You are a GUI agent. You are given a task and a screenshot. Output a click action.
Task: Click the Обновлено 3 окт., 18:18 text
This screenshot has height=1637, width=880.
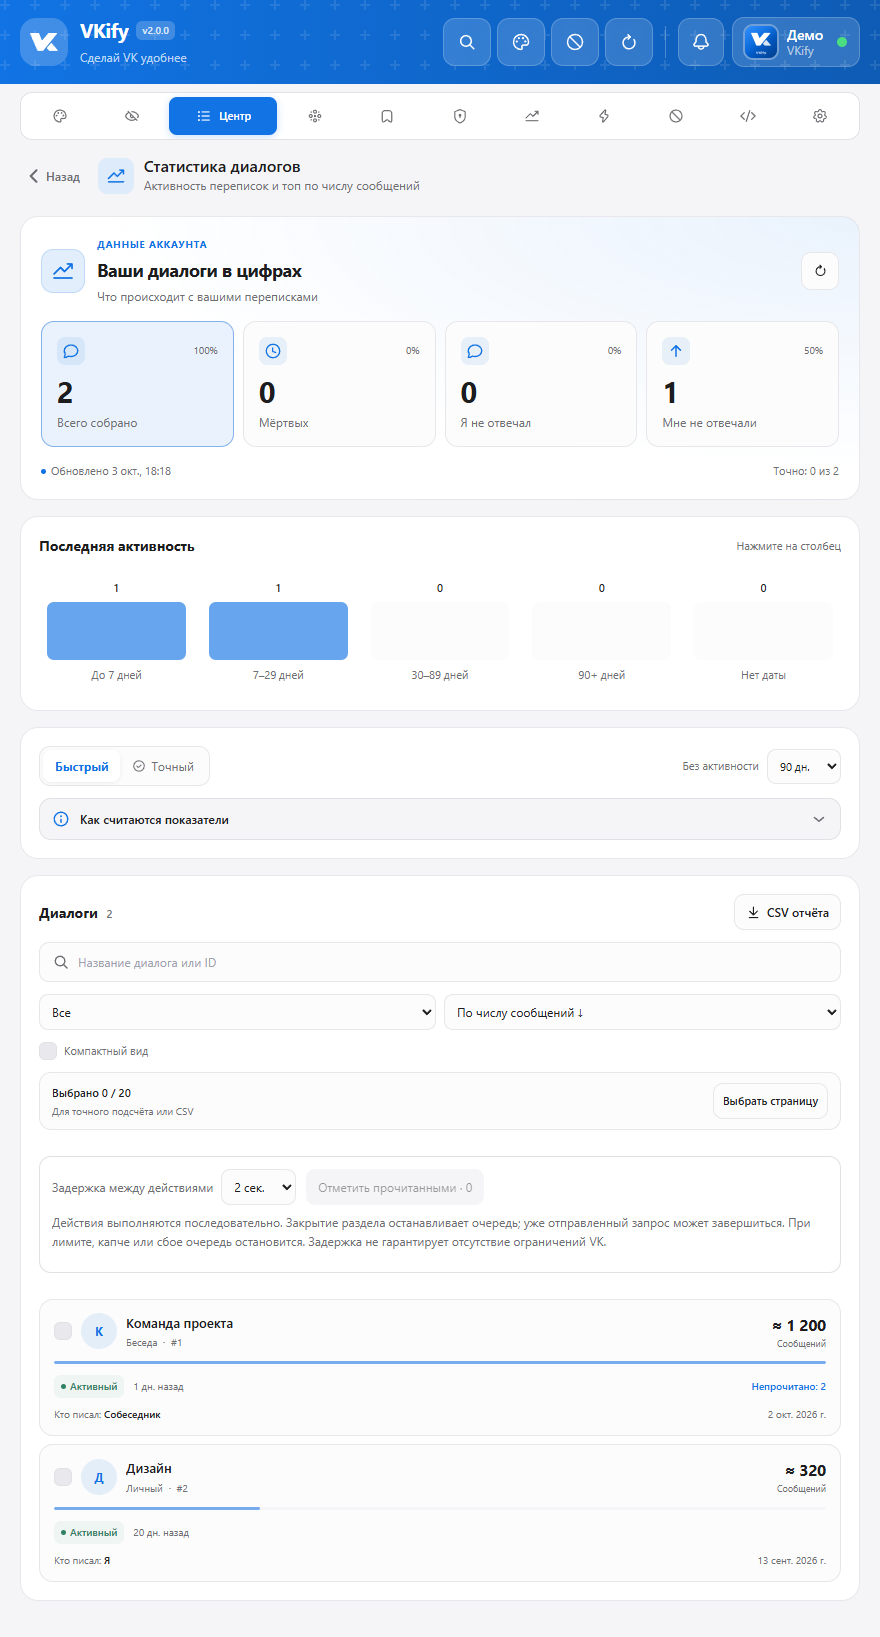click(111, 471)
